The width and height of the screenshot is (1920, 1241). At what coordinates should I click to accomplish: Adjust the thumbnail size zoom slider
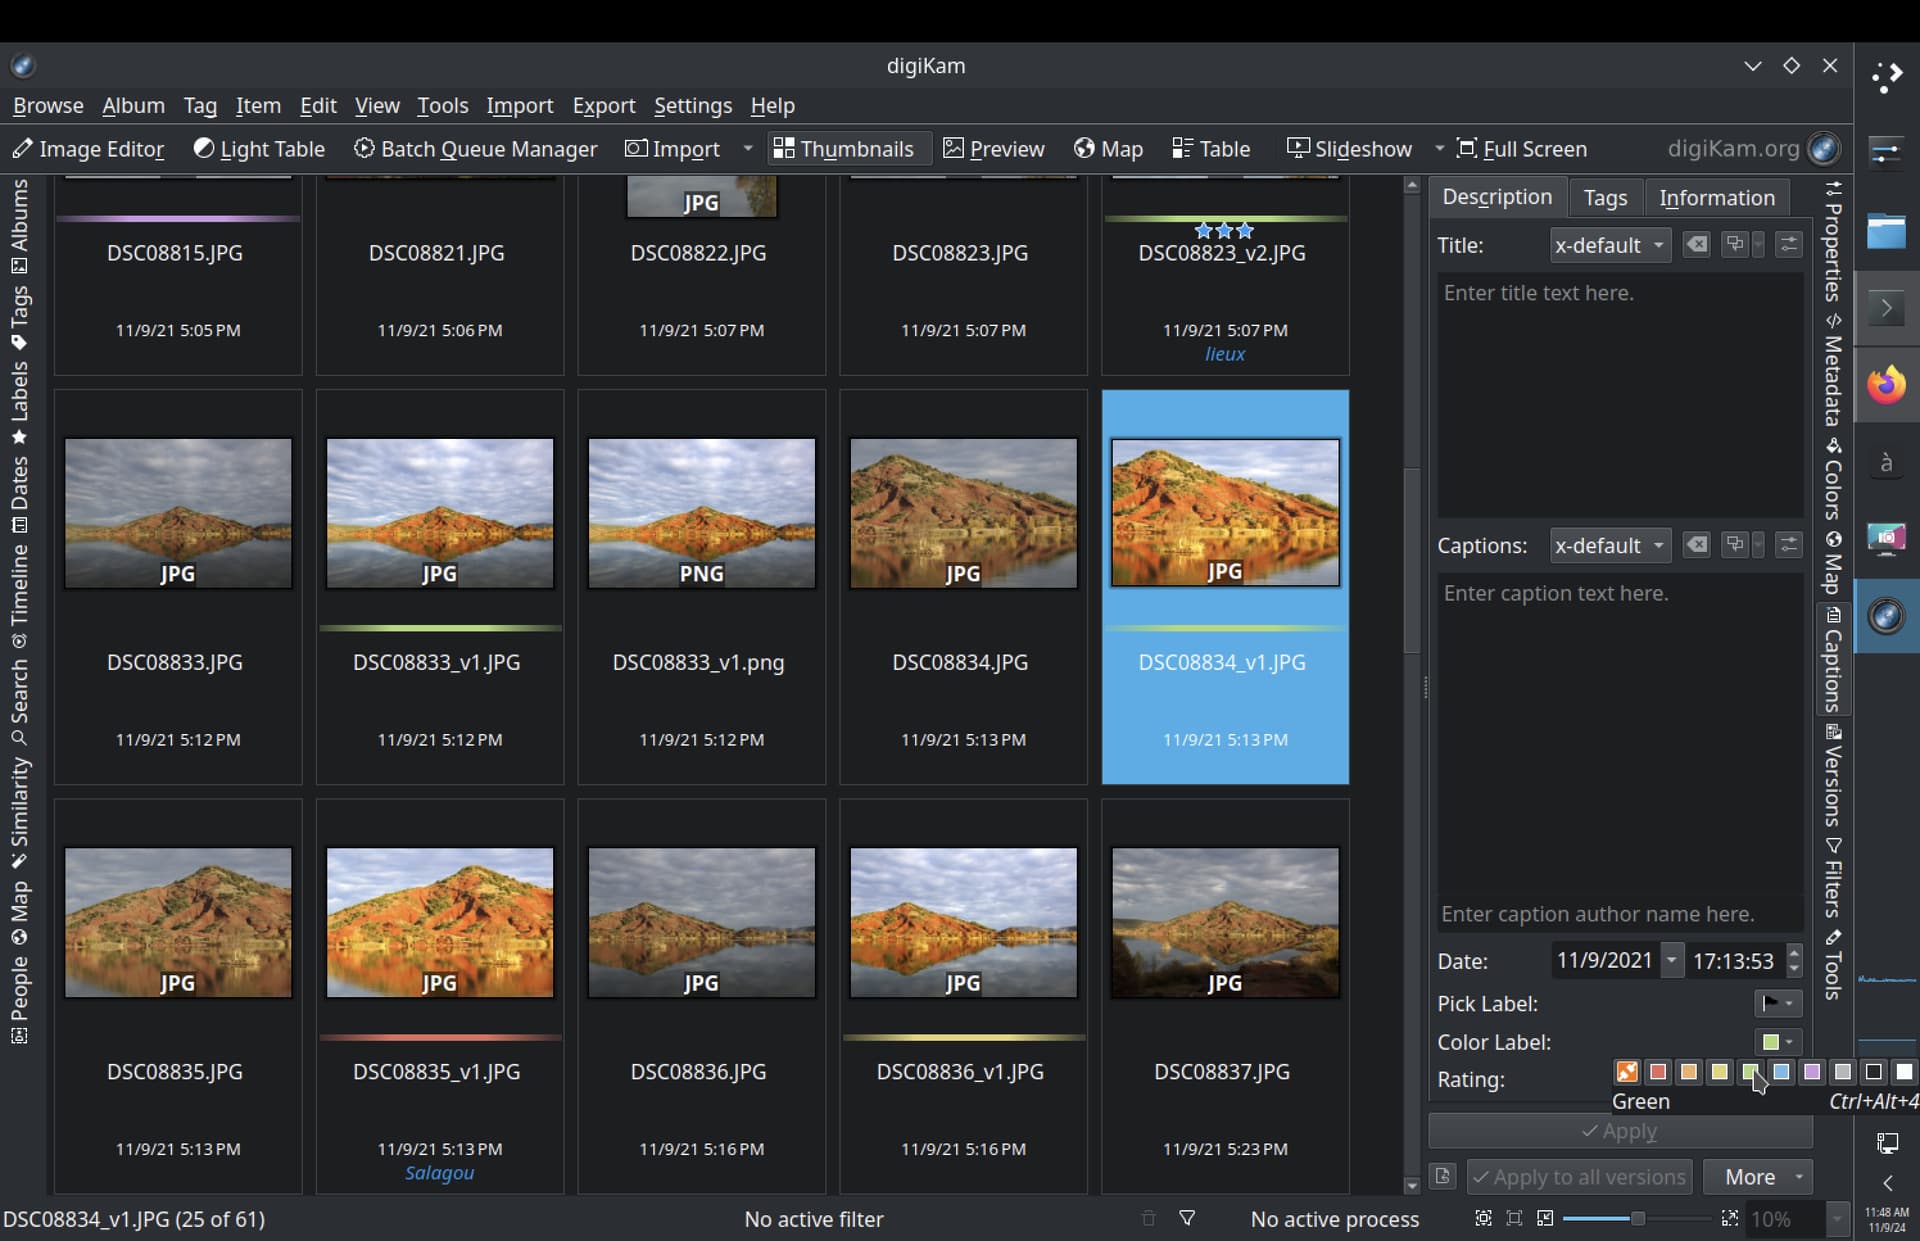[1636, 1219]
